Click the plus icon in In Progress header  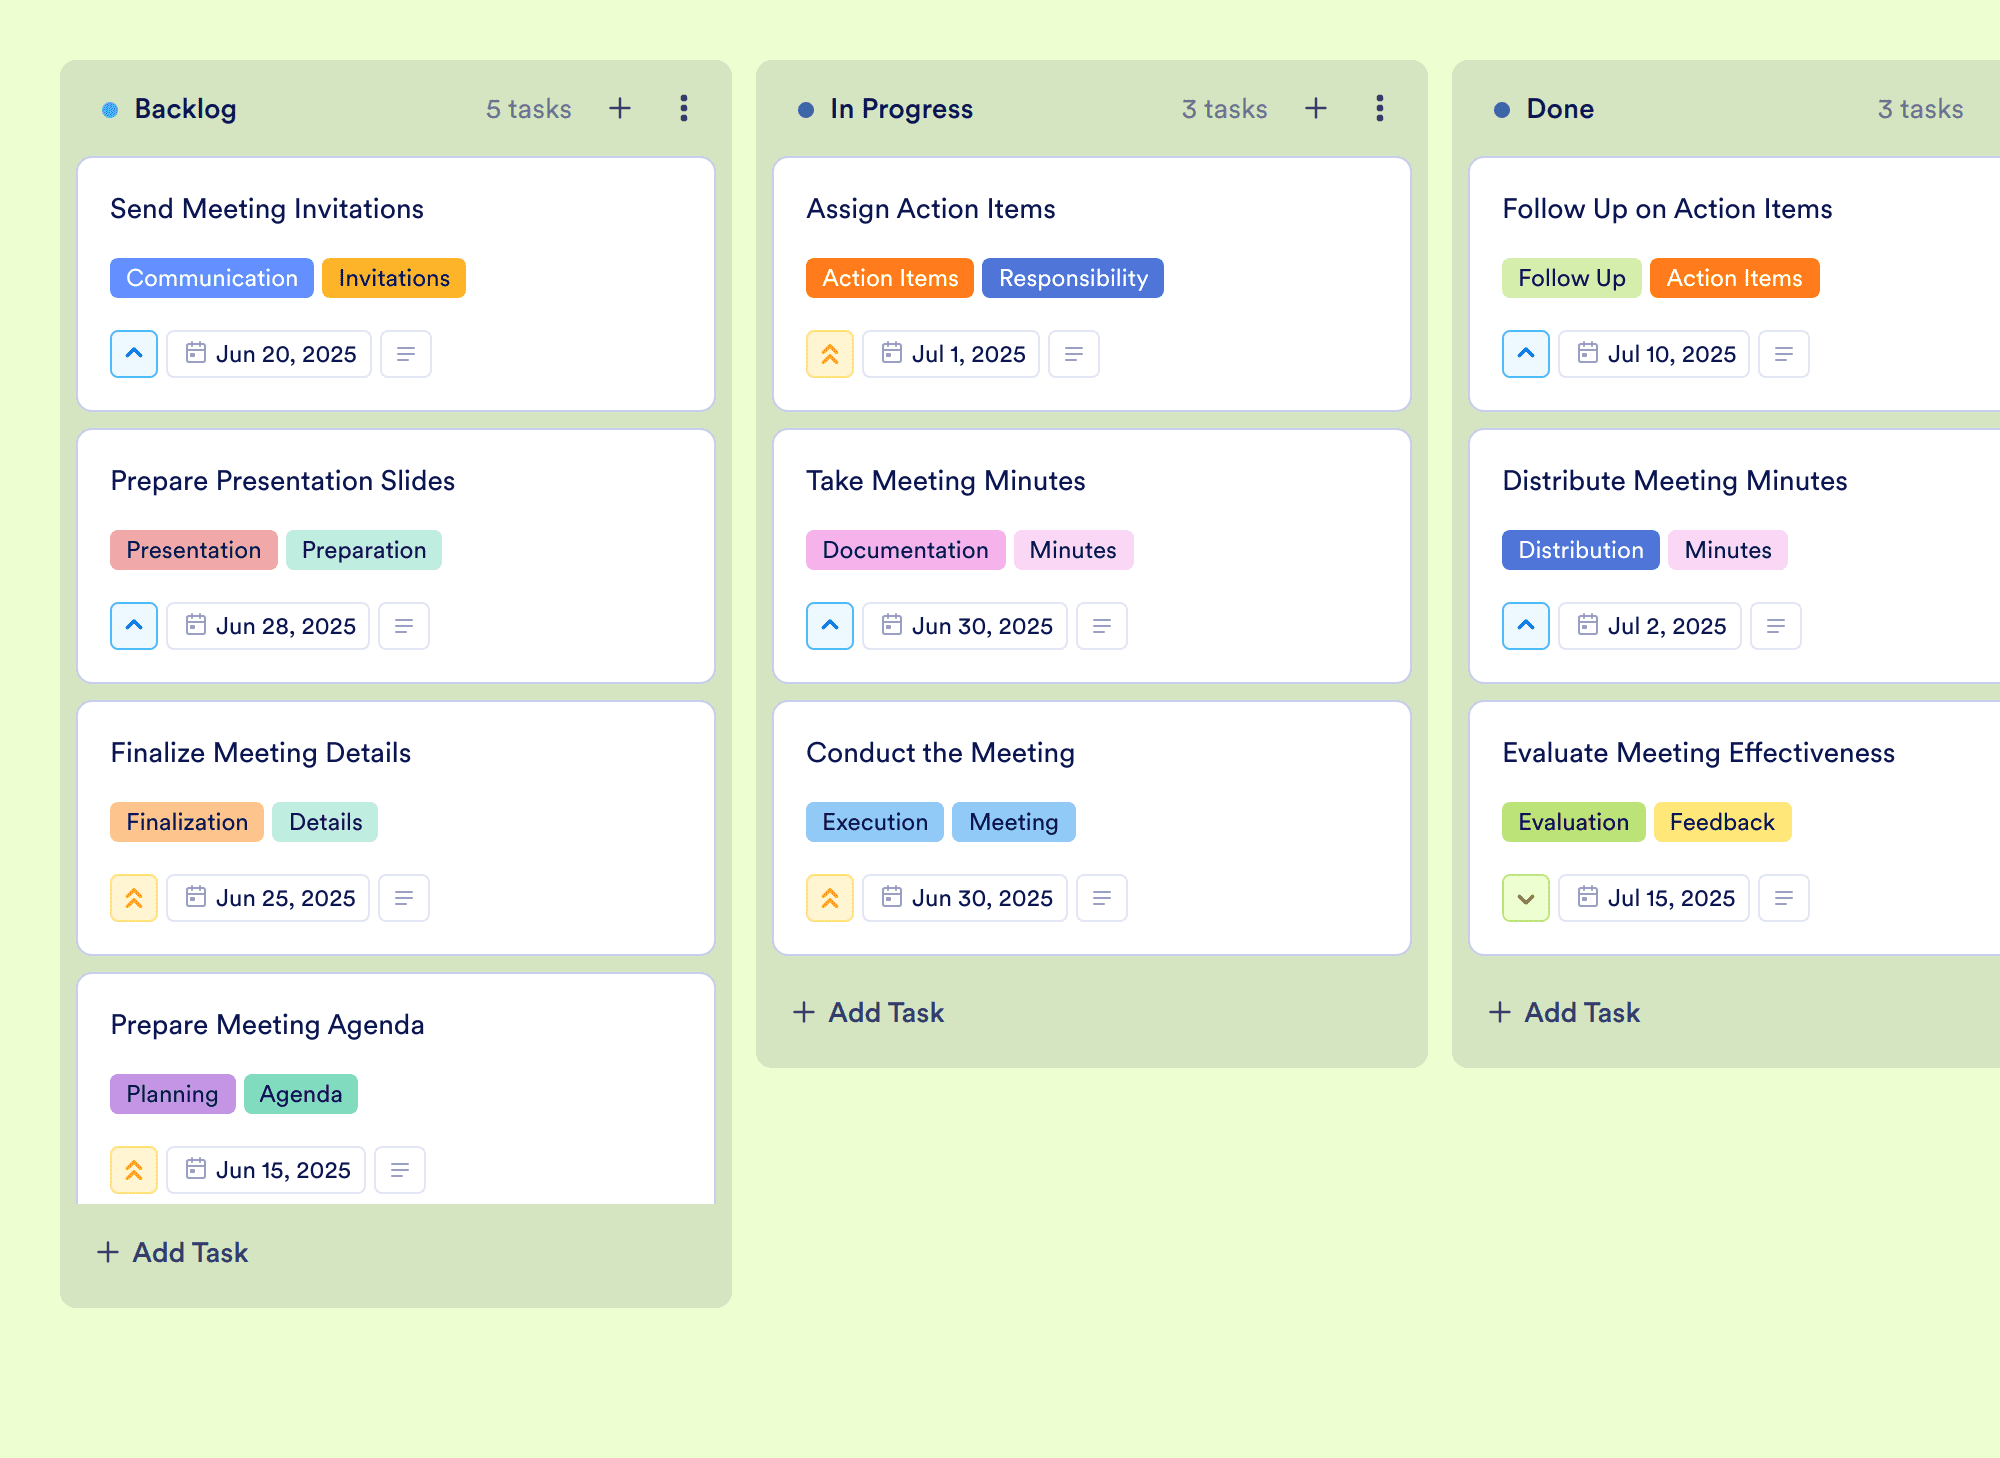coord(1316,108)
